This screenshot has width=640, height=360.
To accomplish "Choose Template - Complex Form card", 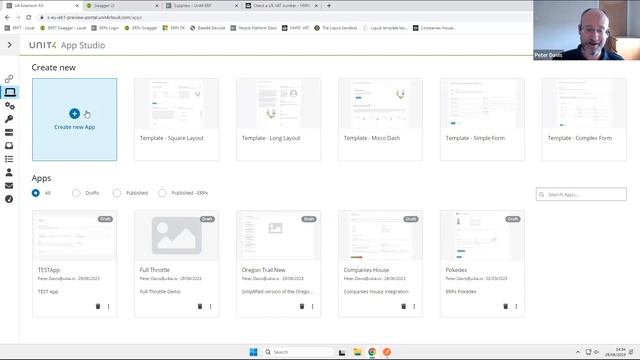I will [x=584, y=120].
